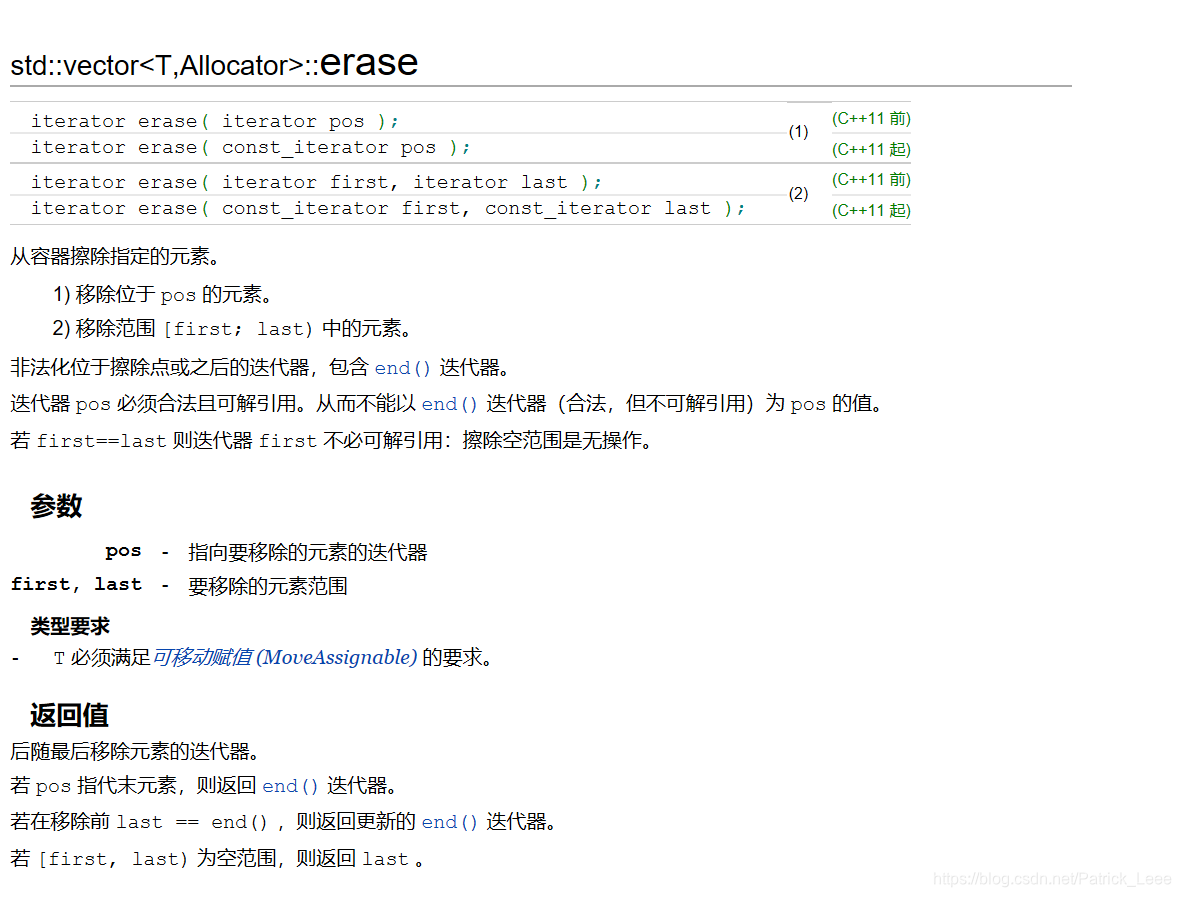Click the end() link in 返回值 section
Image resolution: width=1181 pixels, height=897 pixels.
coord(289,785)
